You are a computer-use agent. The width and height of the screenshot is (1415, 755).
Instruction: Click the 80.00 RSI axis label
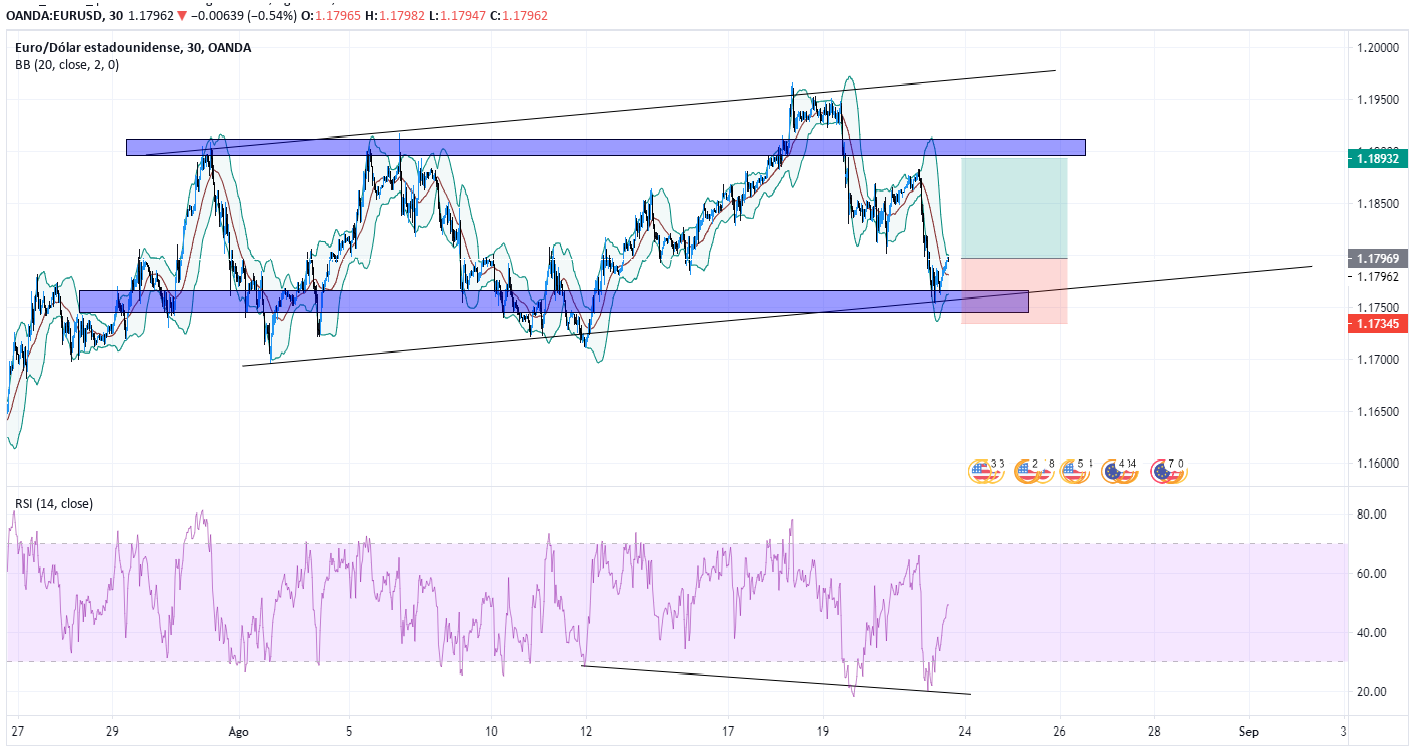(1372, 515)
